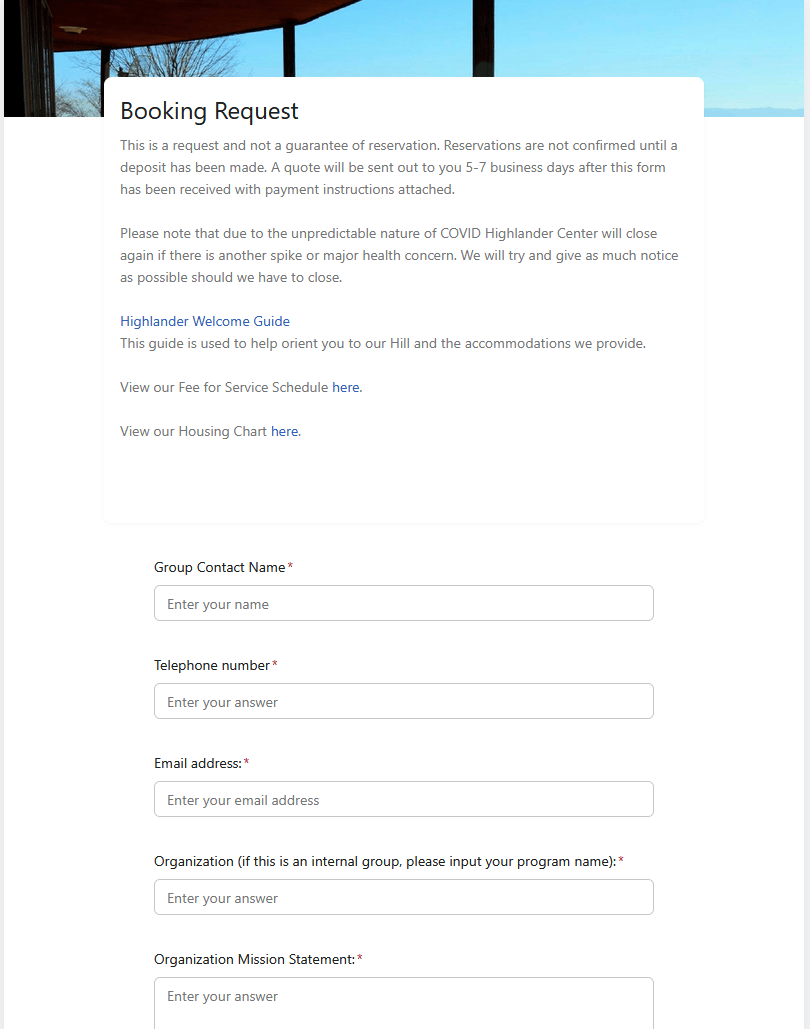Click the Organization field label text
This screenshot has height=1029, width=810.
(x=385, y=861)
